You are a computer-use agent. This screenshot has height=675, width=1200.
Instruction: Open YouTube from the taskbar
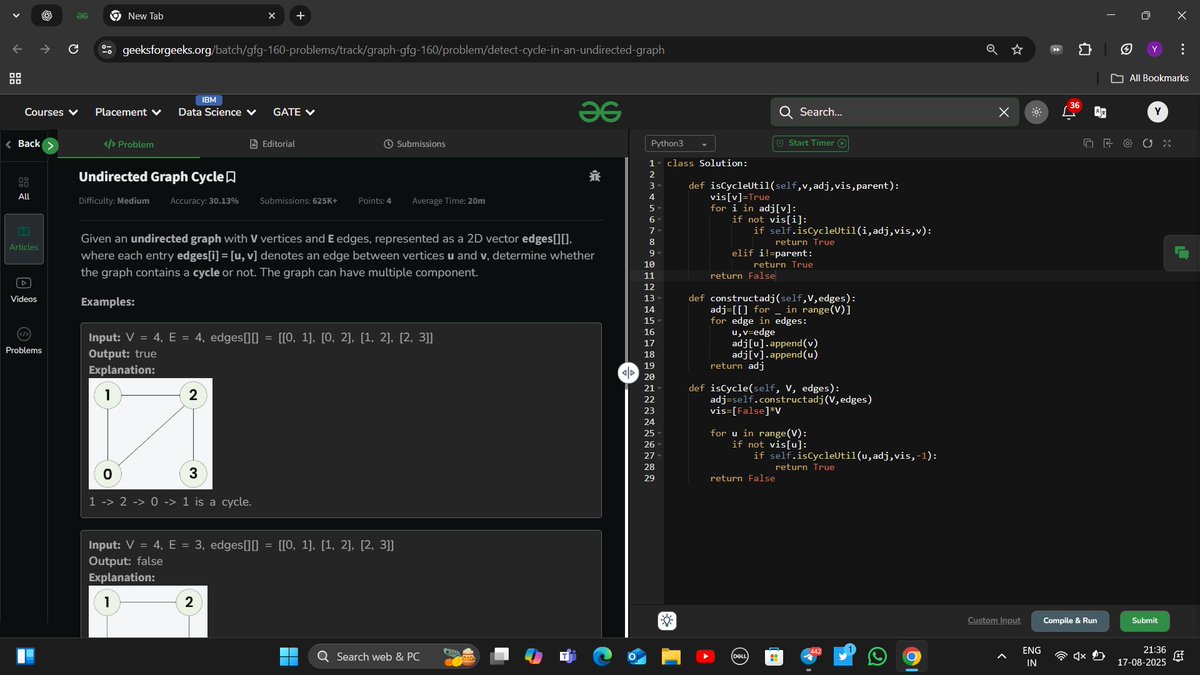(705, 656)
